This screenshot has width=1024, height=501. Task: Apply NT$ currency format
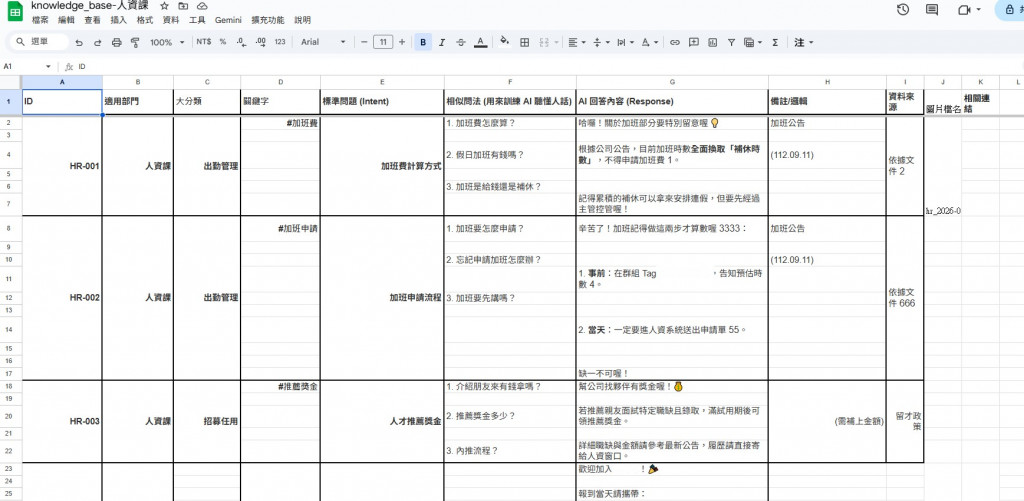(x=203, y=42)
